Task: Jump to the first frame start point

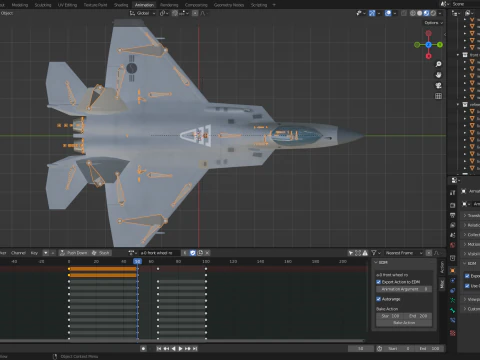Action: click(159, 349)
